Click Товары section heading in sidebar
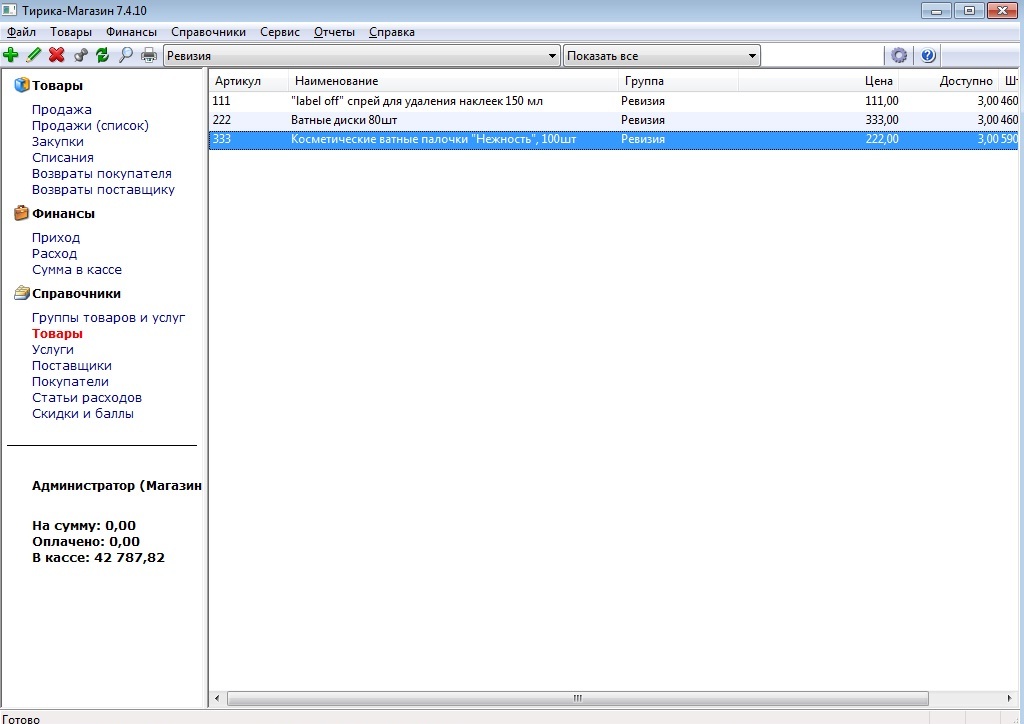The width and height of the screenshot is (1024, 724). [57, 86]
